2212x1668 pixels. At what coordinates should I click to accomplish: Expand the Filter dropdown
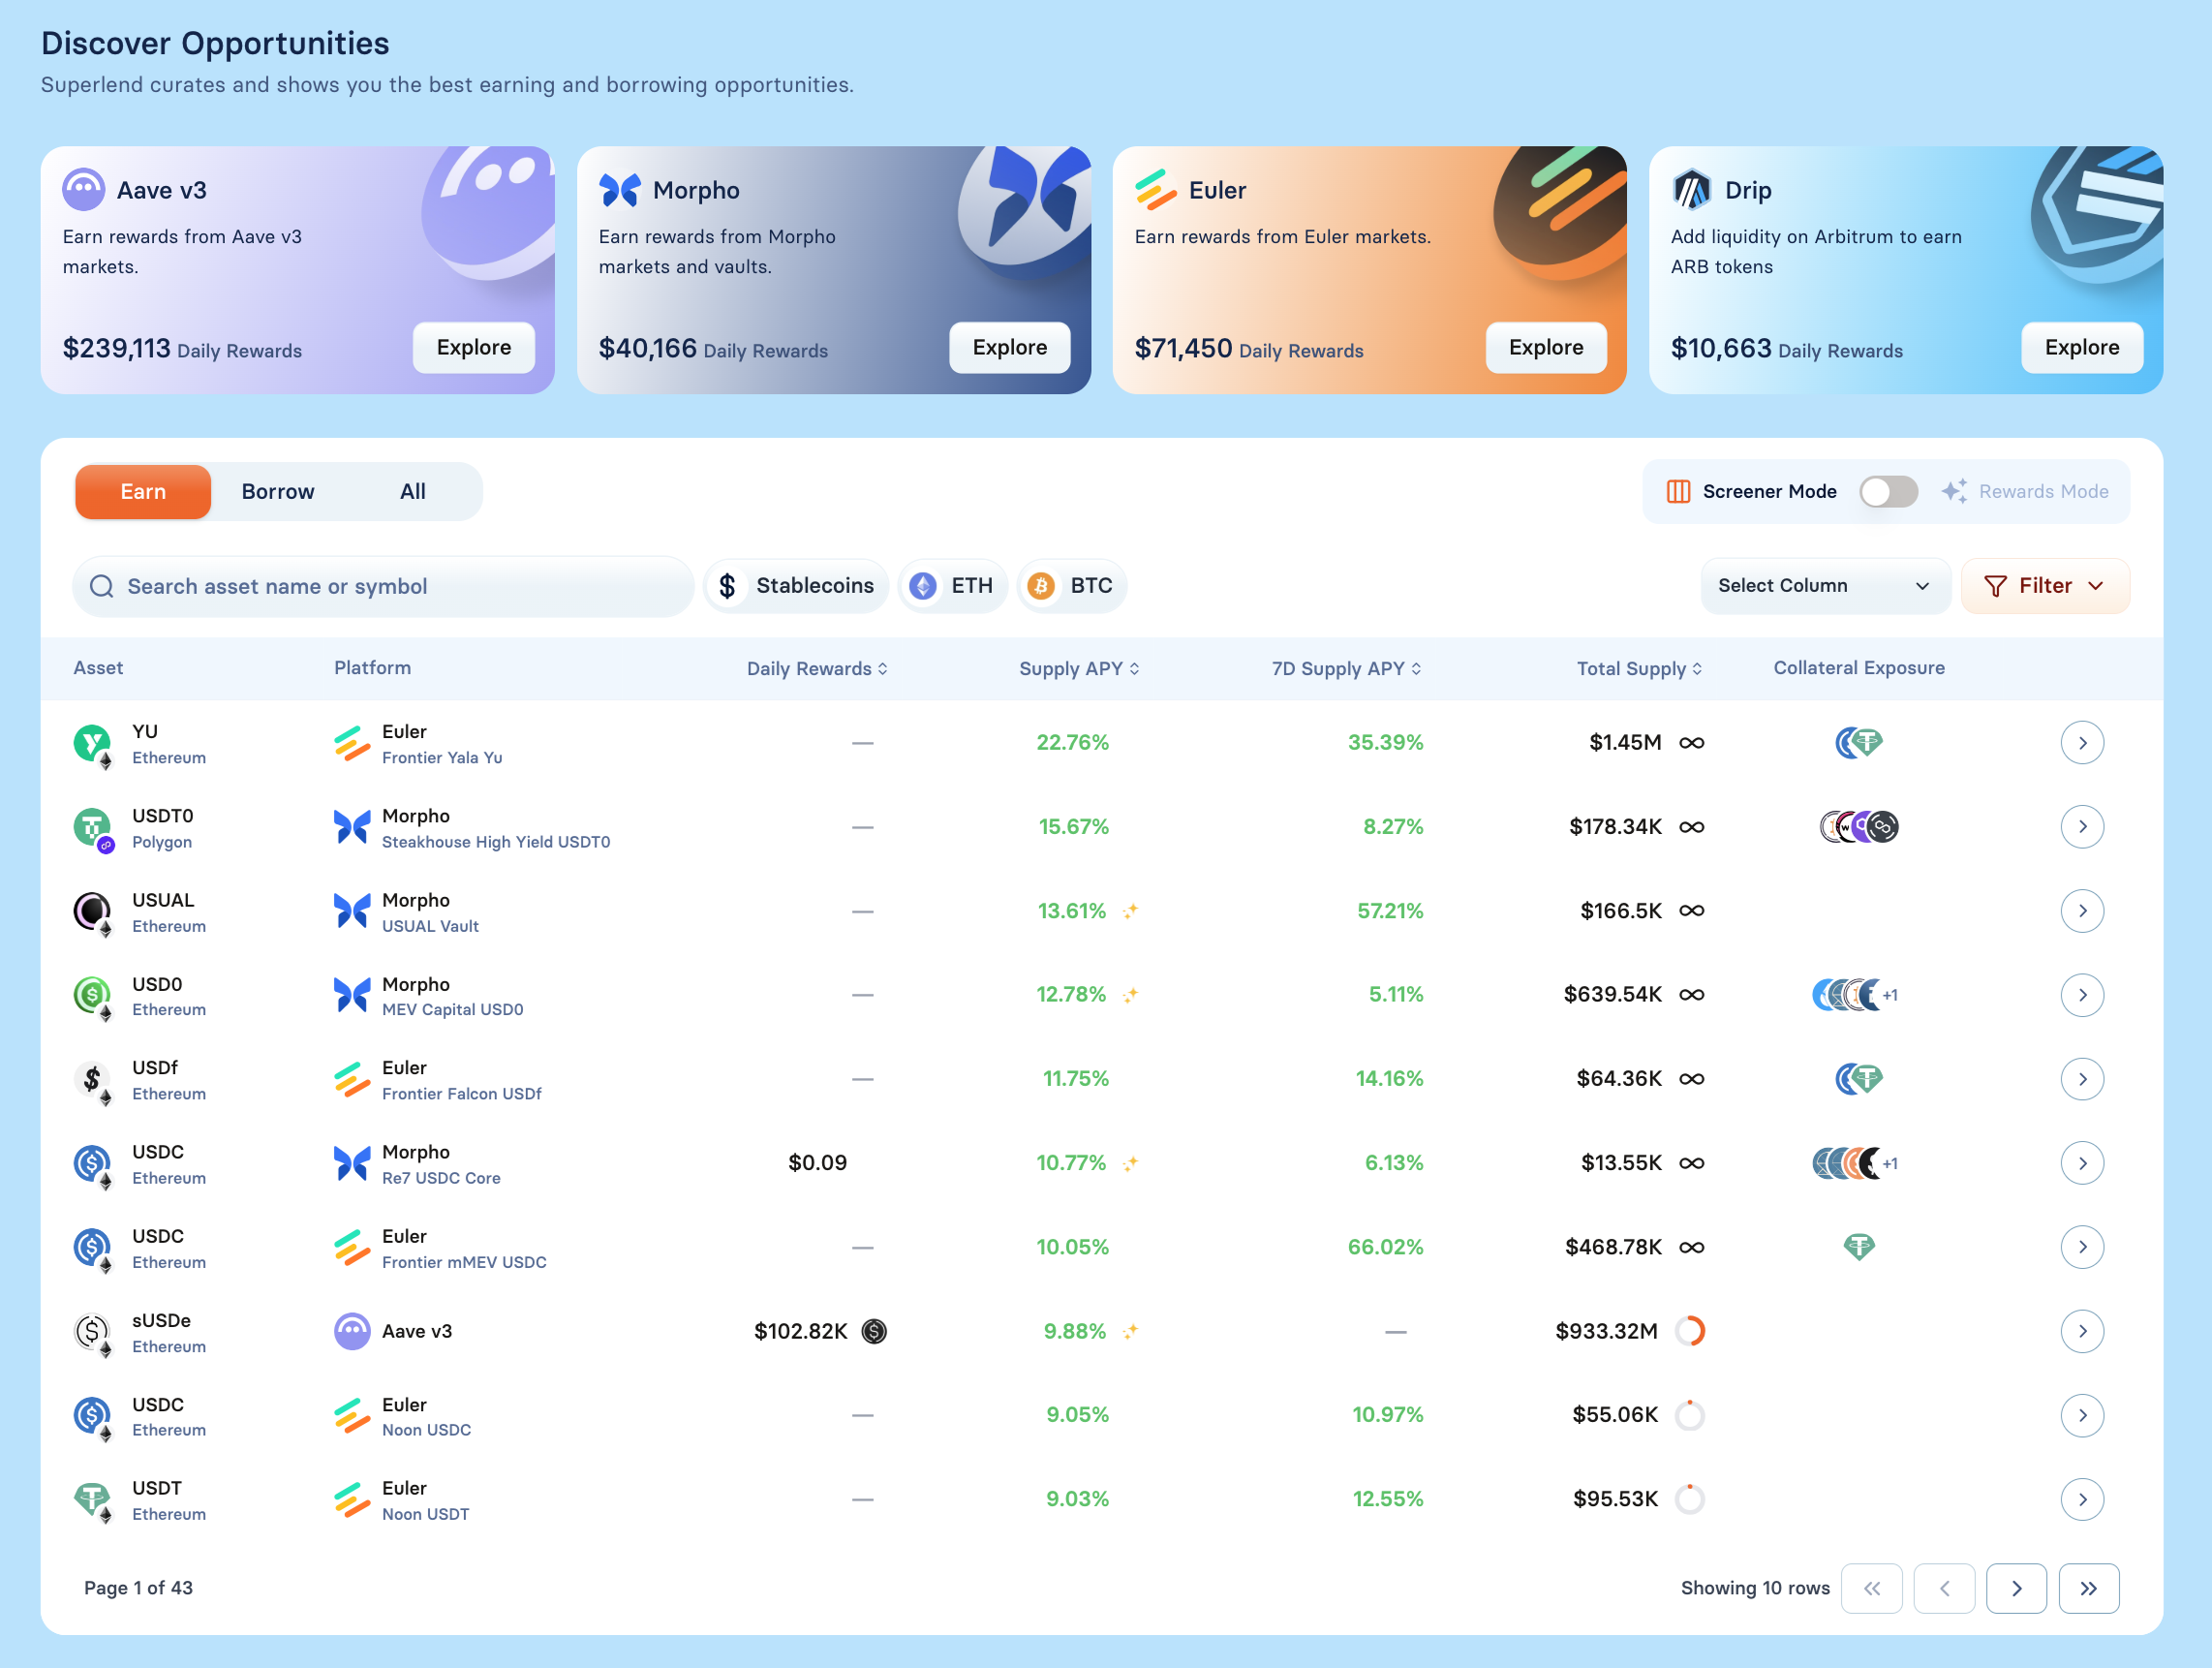2044,586
